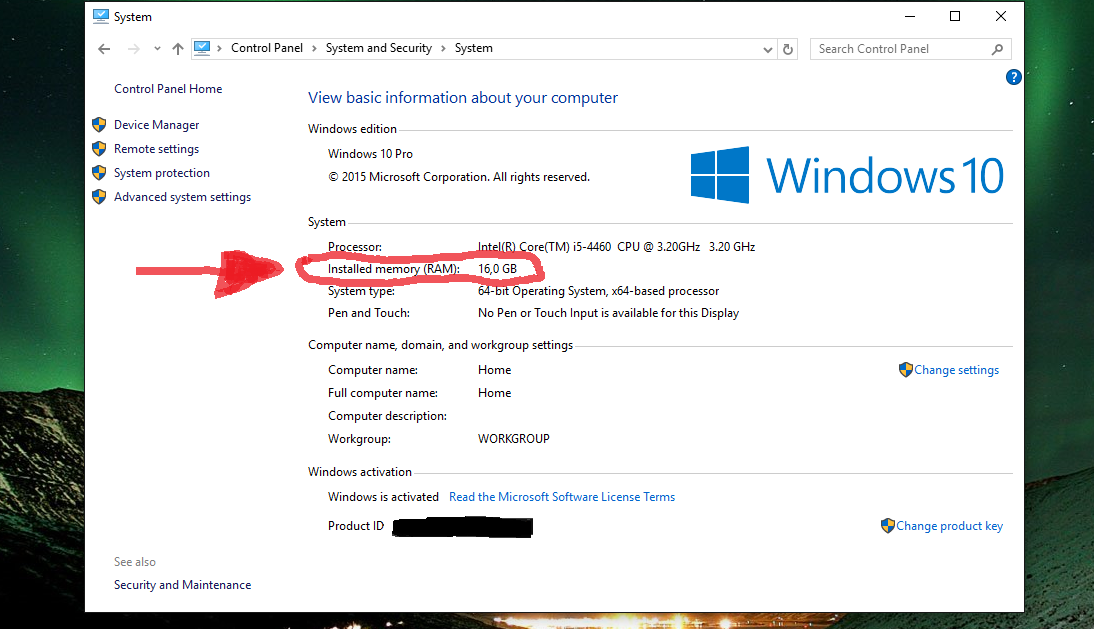The width and height of the screenshot is (1094, 629).
Task: Open Advanced system settings
Action: (x=182, y=197)
